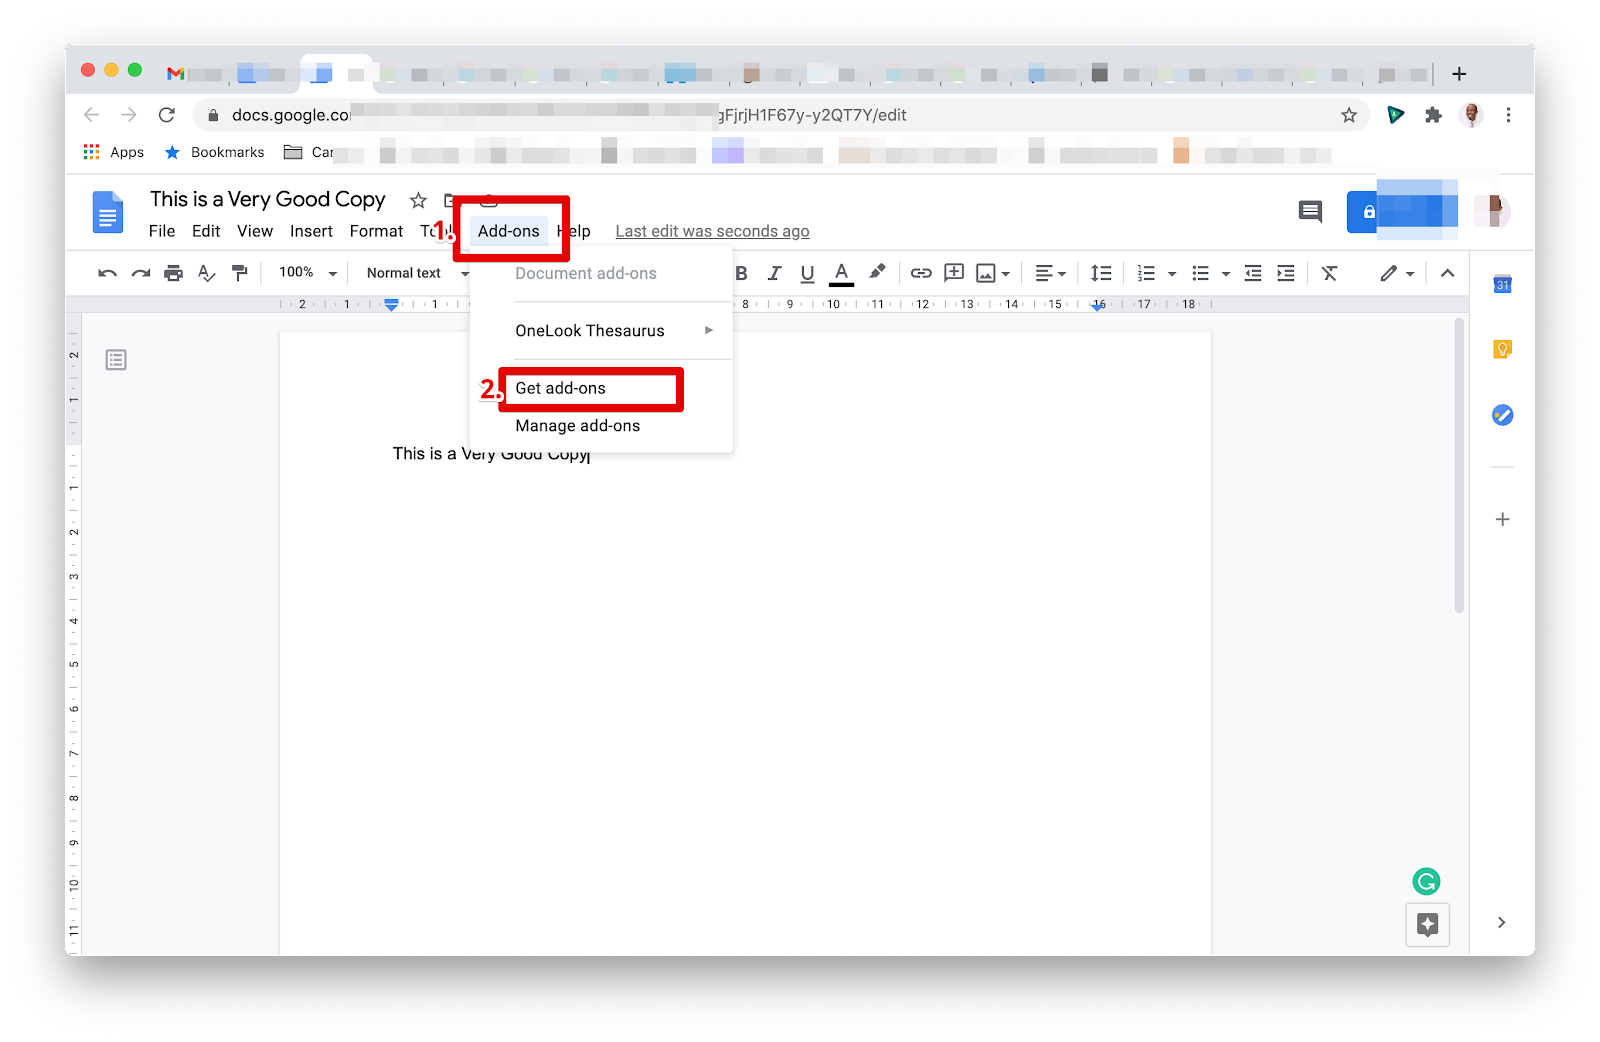
Task: Toggle underline formatting
Action: click(x=807, y=272)
